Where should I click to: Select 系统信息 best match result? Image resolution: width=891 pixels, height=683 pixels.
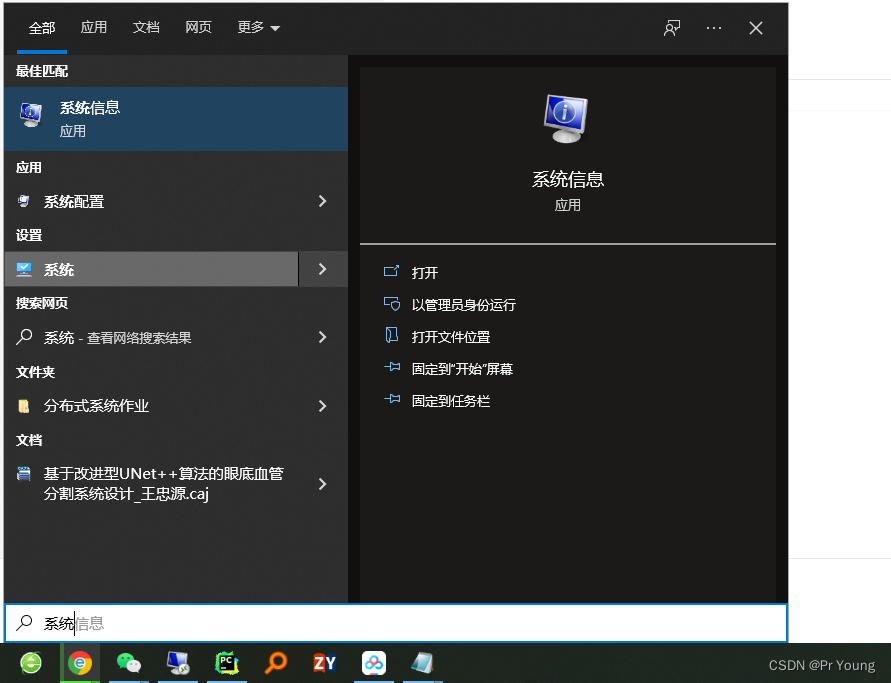(x=176, y=119)
